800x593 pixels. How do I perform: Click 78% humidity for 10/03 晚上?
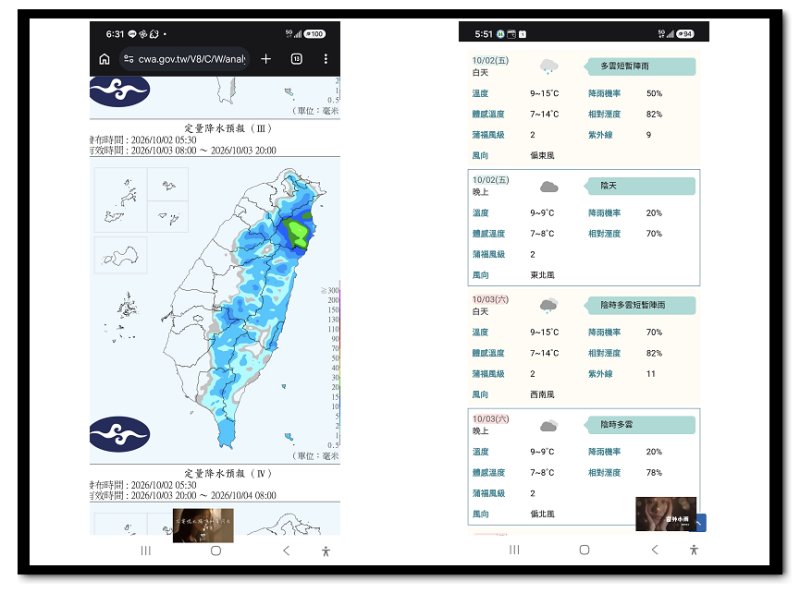tap(654, 473)
